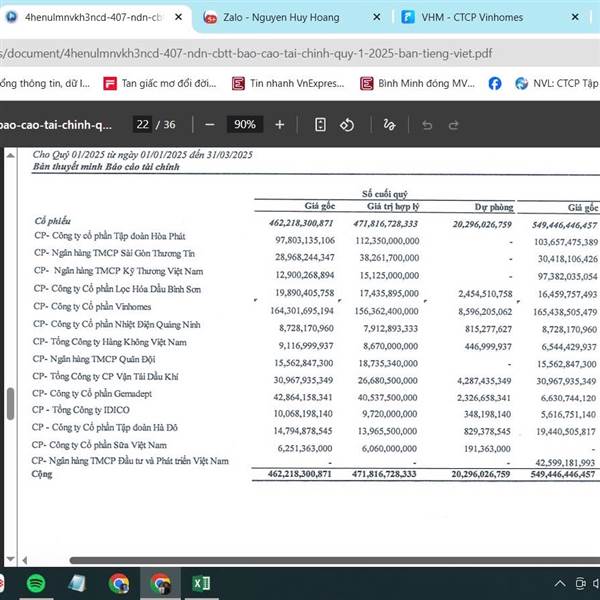Open the notepad-like taskbar app
Viewport: 600px width, 600px height.
[77, 584]
